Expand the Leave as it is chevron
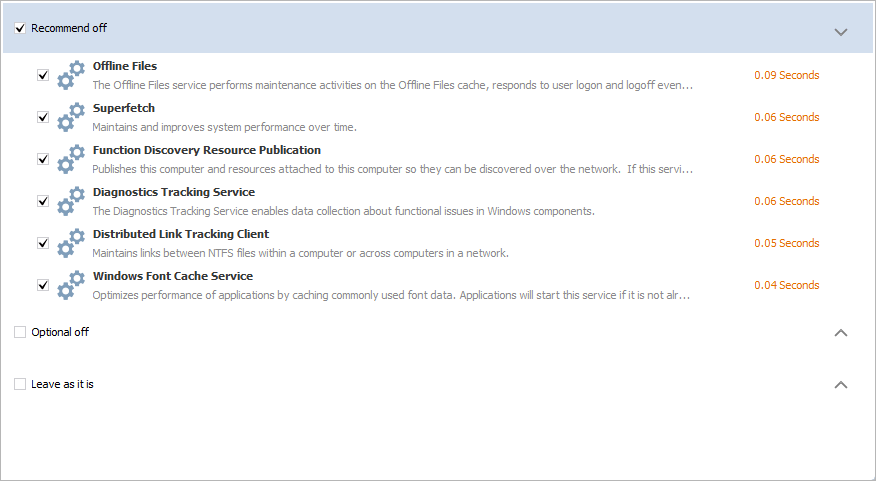Screen dimensions: 876x481 pos(841,384)
